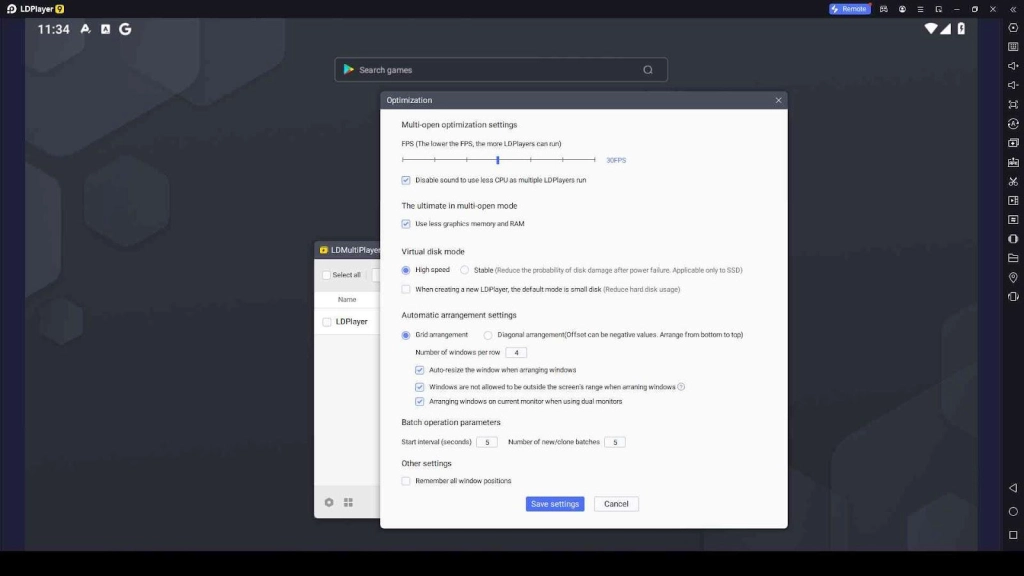Open multi-instance add window icon
Image resolution: width=1024 pixels, height=576 pixels.
(1013, 142)
